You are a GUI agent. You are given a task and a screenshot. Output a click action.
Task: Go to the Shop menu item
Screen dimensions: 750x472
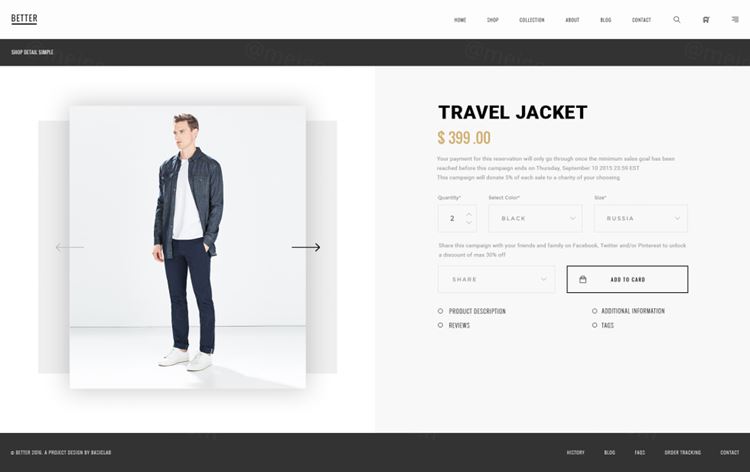click(x=493, y=20)
